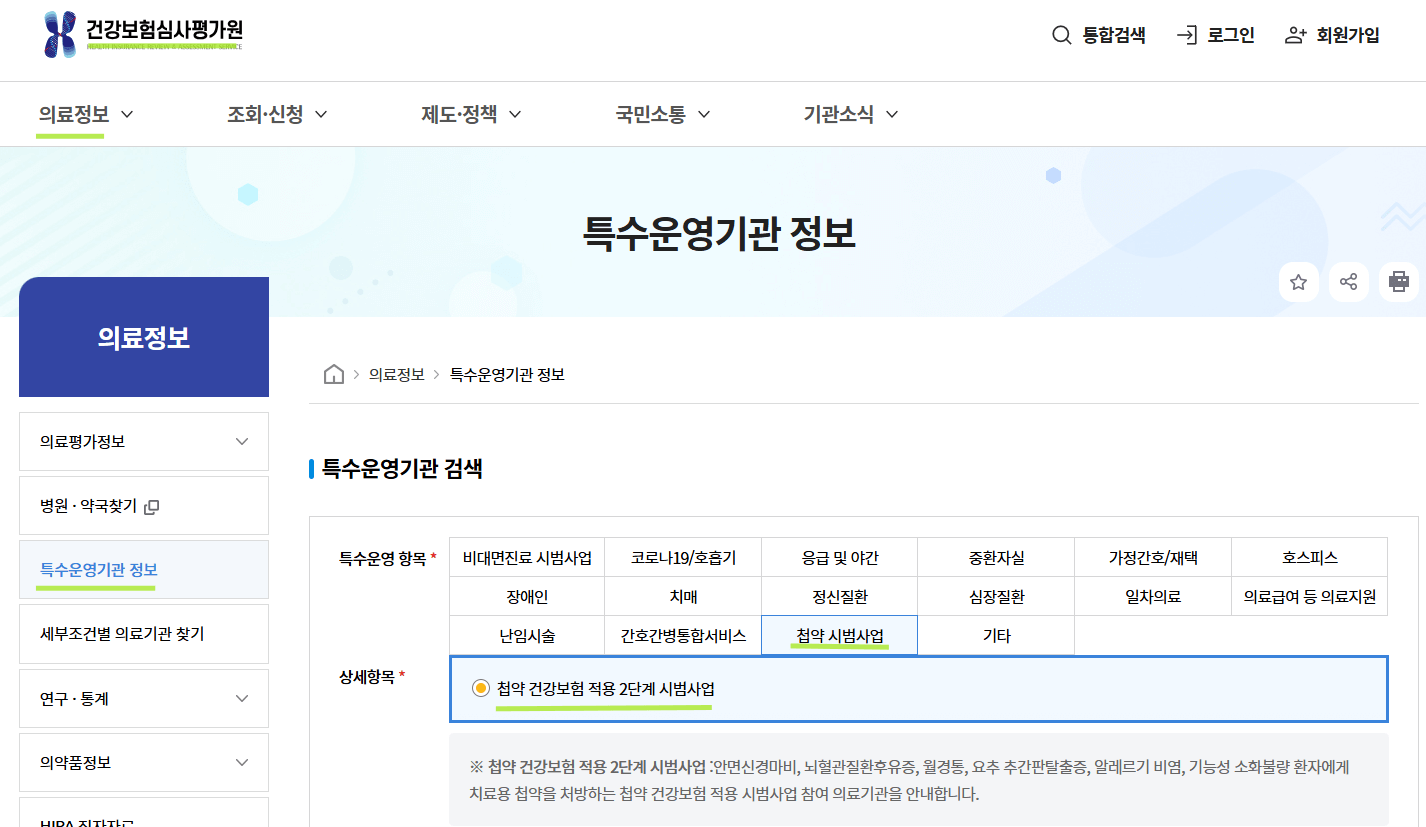Screen dimensions: 1426x827
Task: Expand the 연구·통계 sidebar section
Action: pyautogui.click(x=143, y=698)
